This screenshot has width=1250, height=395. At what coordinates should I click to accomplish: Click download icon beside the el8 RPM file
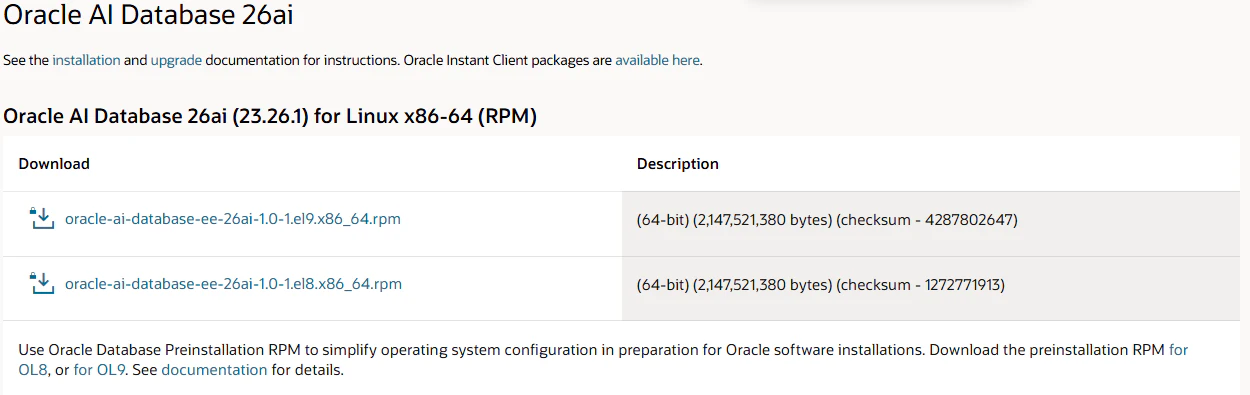41,284
